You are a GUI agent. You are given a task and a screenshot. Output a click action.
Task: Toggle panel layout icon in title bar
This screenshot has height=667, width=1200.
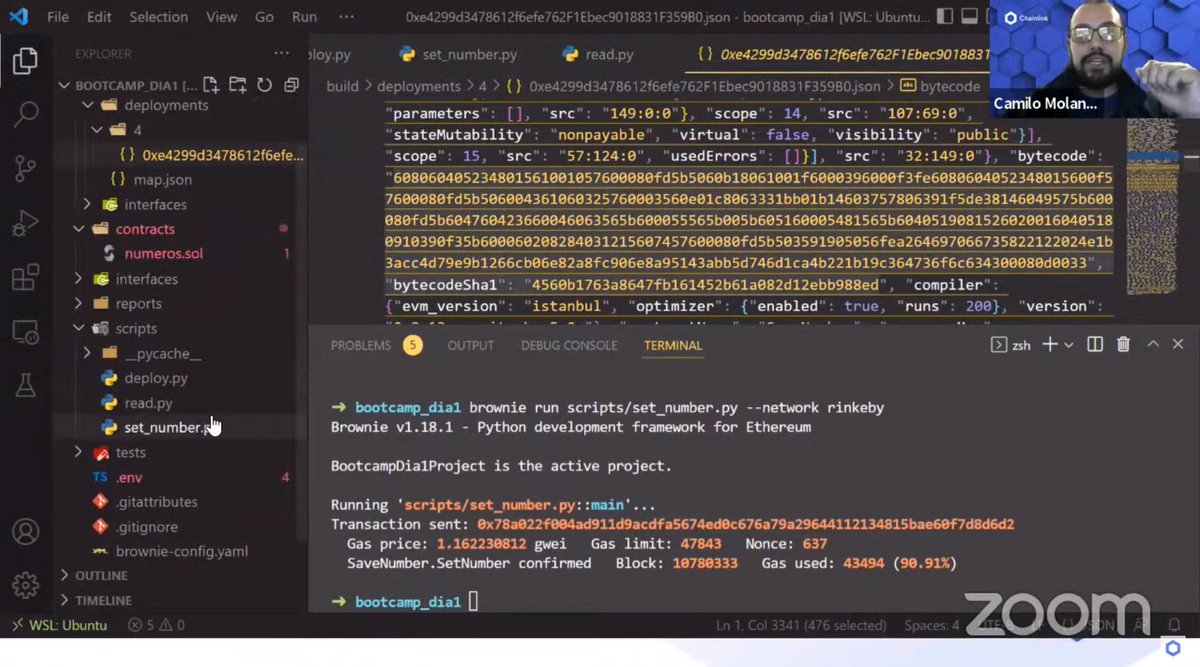[970, 17]
